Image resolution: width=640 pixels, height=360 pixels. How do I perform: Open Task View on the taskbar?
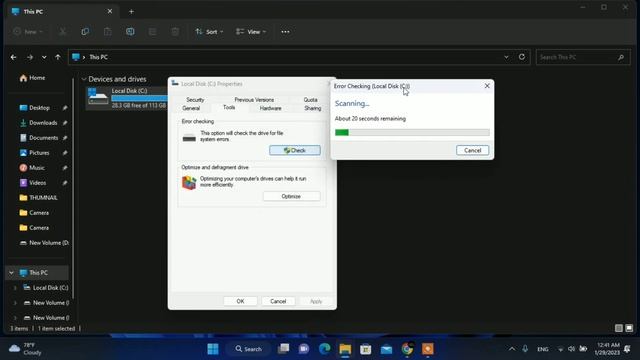pyautogui.click(x=283, y=349)
